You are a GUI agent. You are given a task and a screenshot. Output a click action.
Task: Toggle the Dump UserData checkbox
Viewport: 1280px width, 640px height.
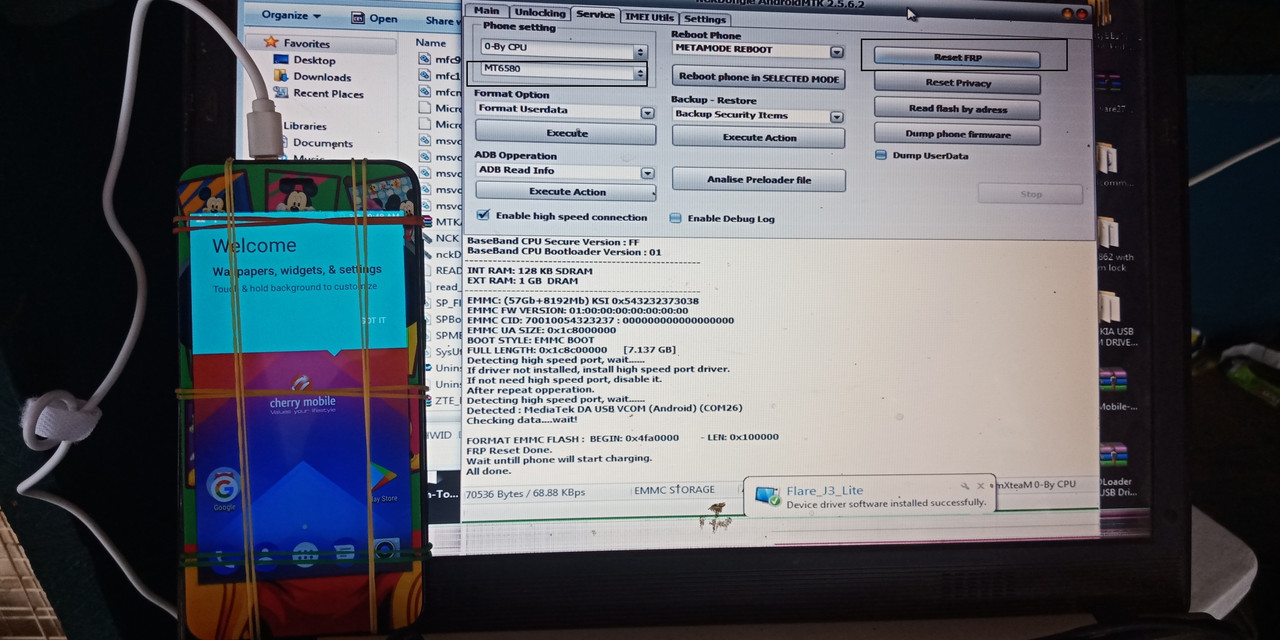(x=881, y=155)
